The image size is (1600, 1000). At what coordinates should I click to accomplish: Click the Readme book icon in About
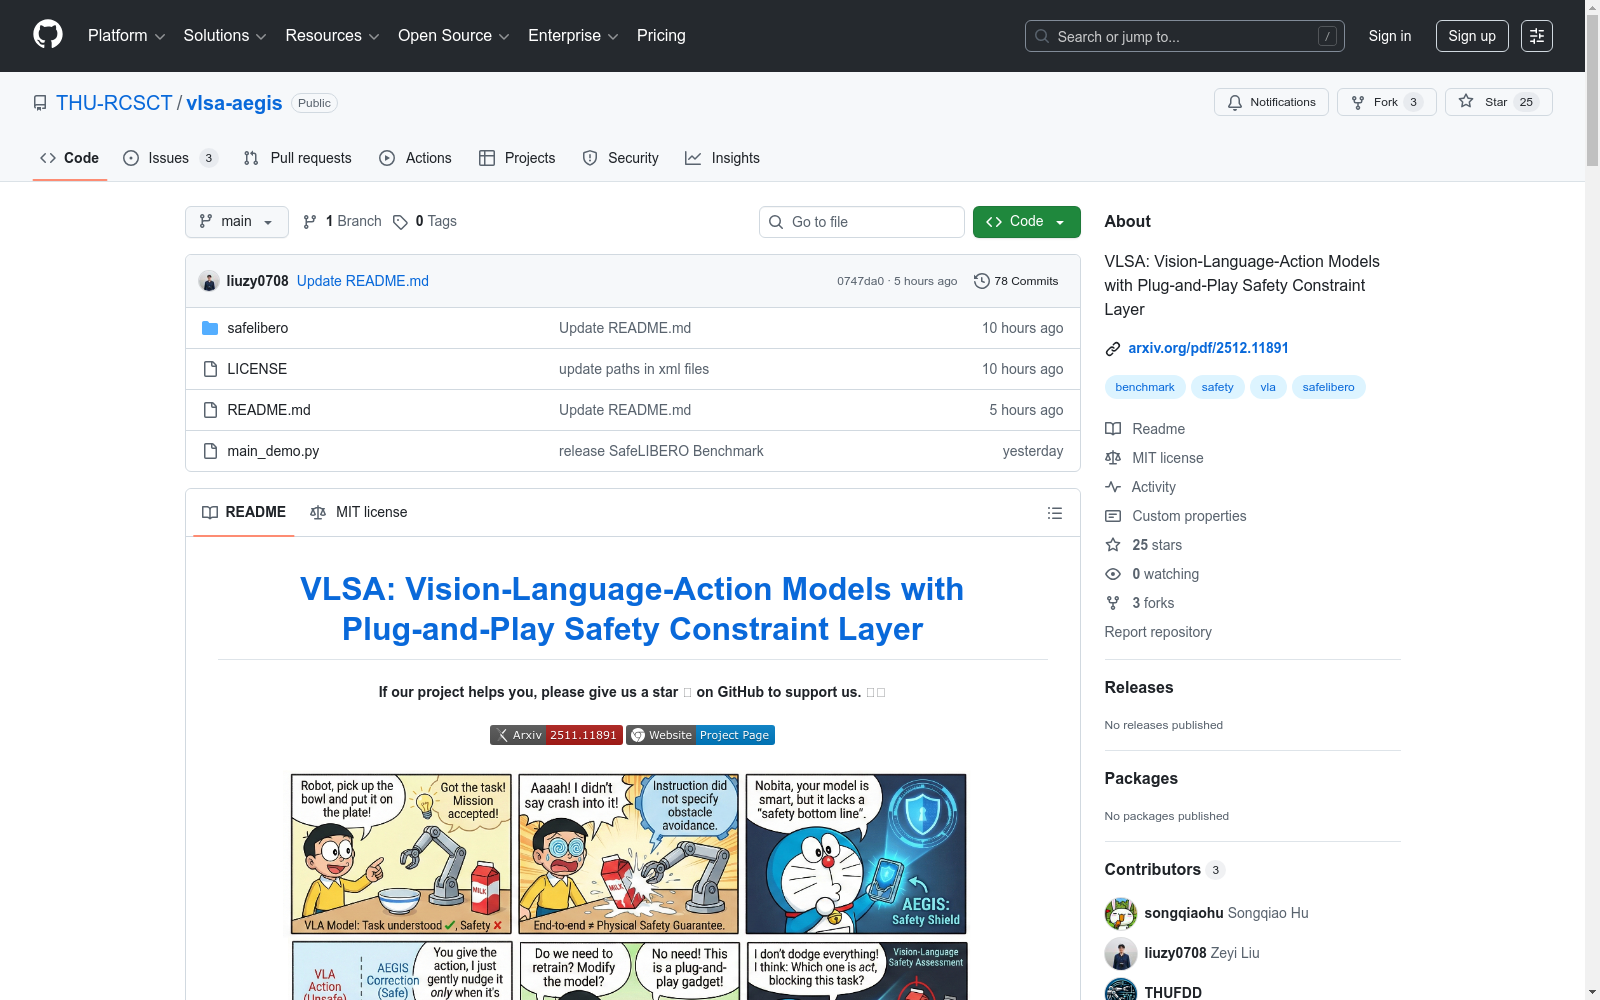coord(1113,429)
